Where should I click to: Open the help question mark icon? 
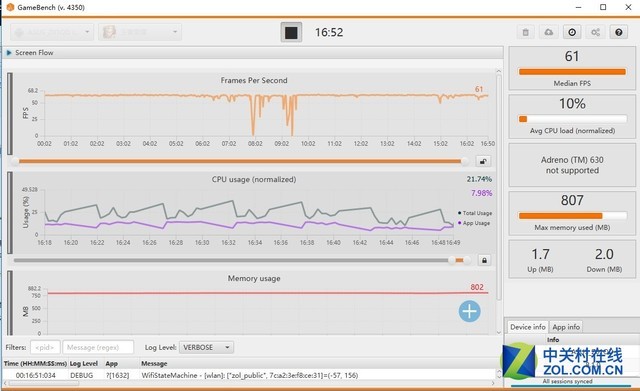[619, 32]
